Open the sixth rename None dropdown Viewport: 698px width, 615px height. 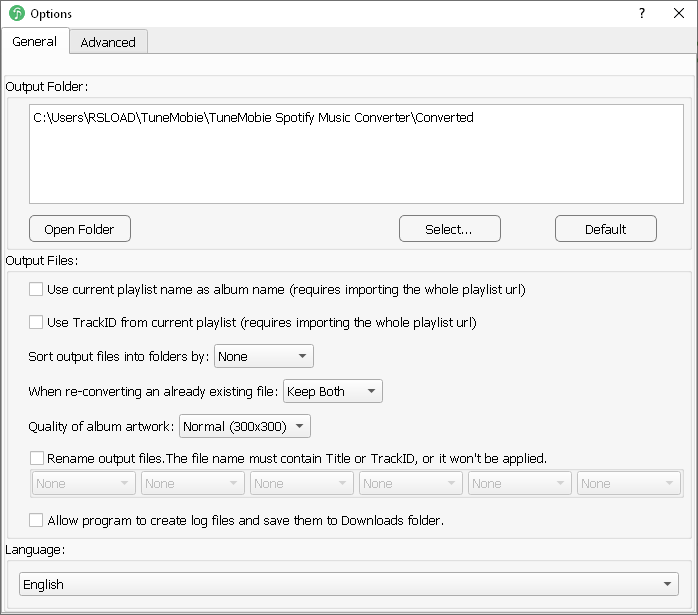pos(629,483)
